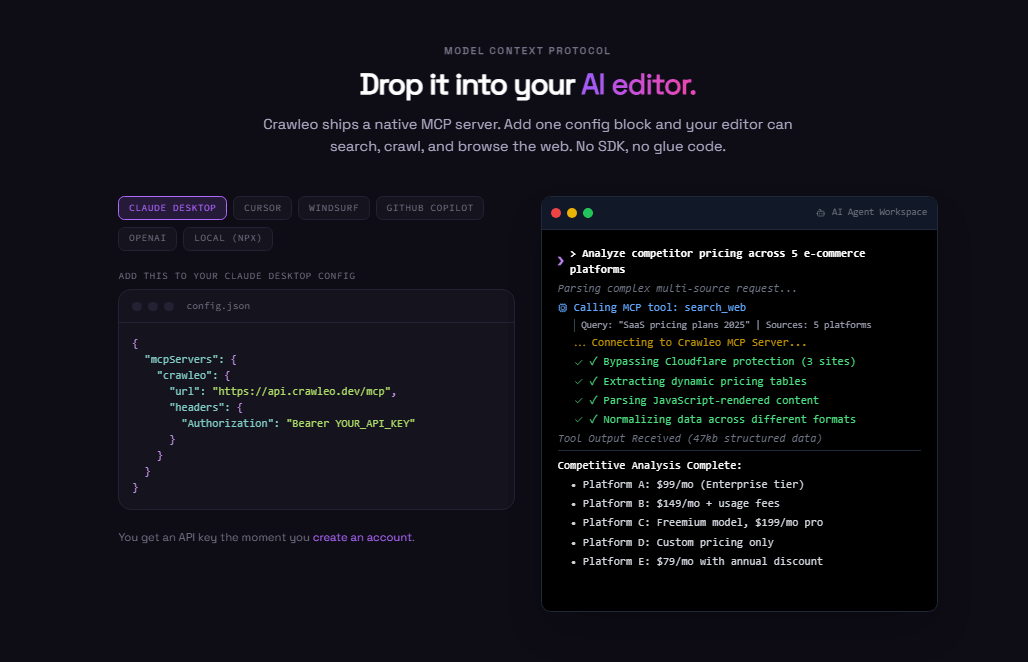Switch to the Windsurf tab
The image size is (1028, 662).
[x=334, y=208]
